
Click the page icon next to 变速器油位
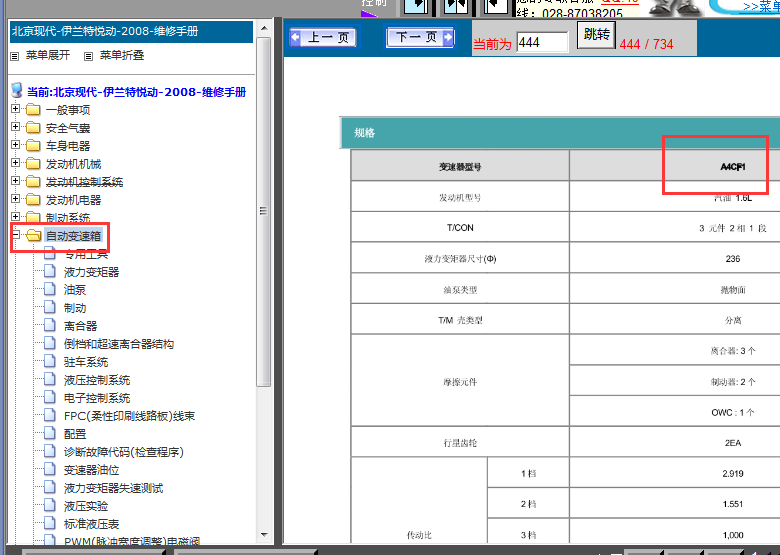pyautogui.click(x=50, y=469)
